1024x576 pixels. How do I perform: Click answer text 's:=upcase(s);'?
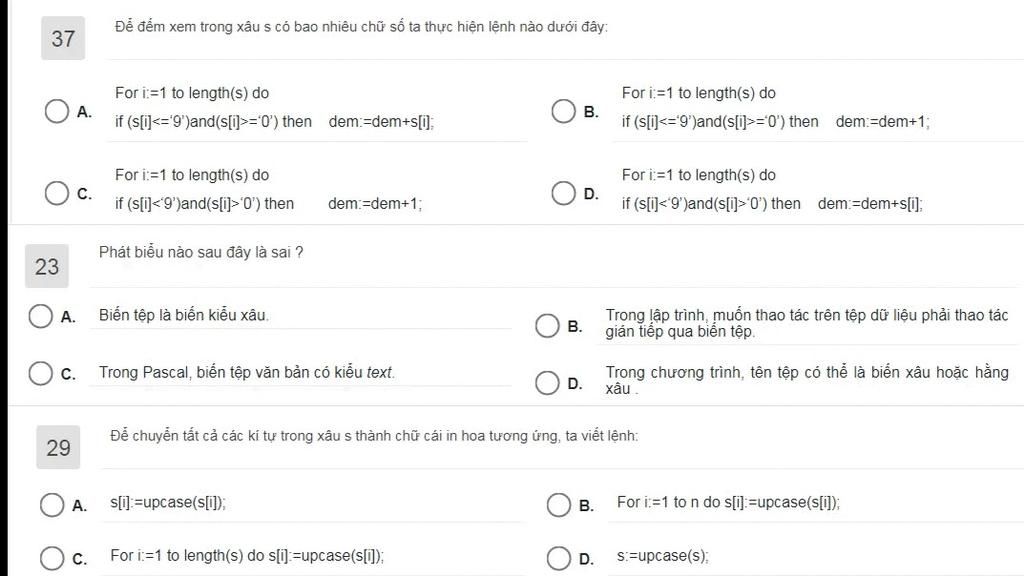coord(662,556)
